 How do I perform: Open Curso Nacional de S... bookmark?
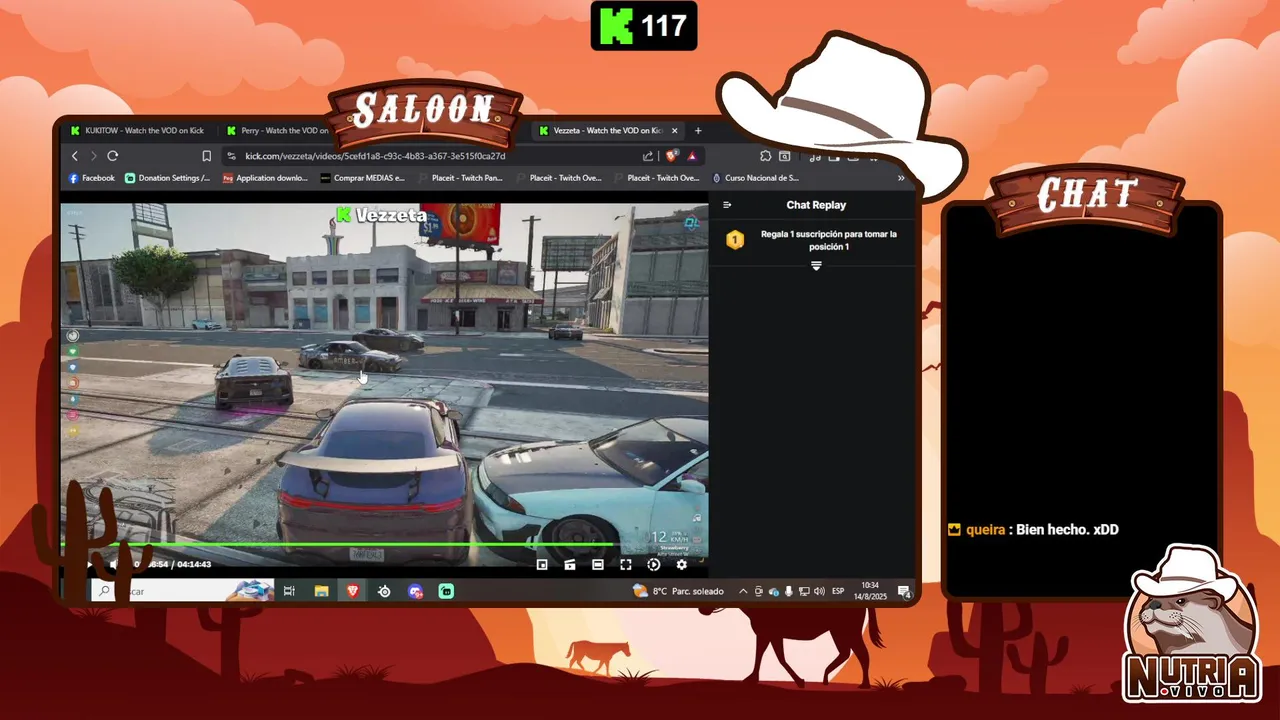coord(755,178)
